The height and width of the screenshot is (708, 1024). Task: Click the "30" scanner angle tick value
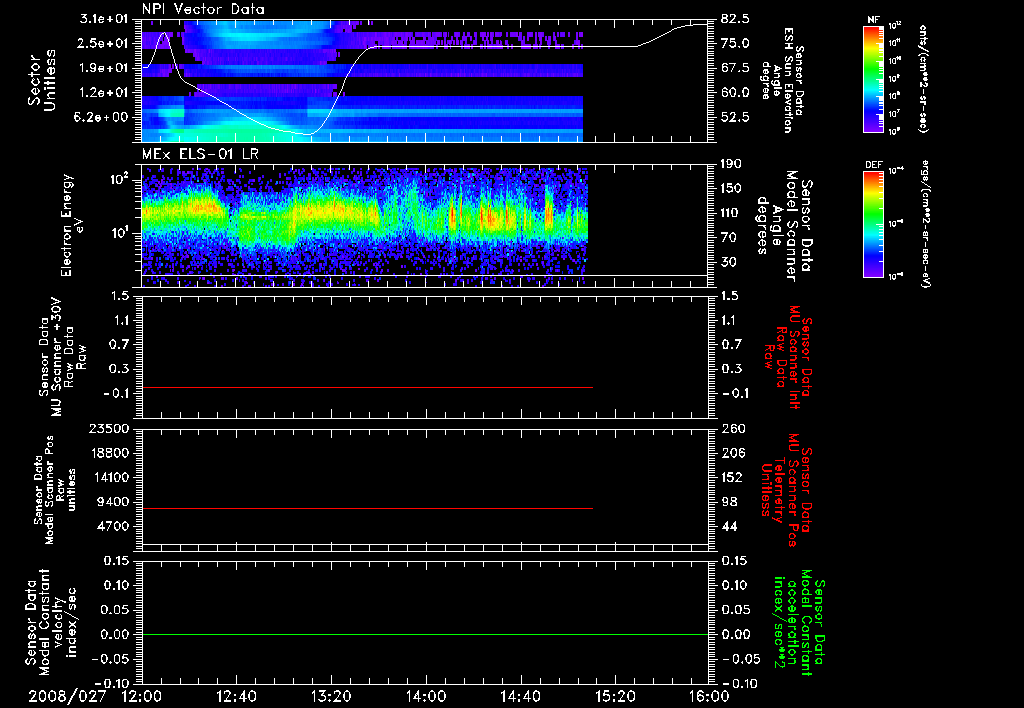click(730, 262)
